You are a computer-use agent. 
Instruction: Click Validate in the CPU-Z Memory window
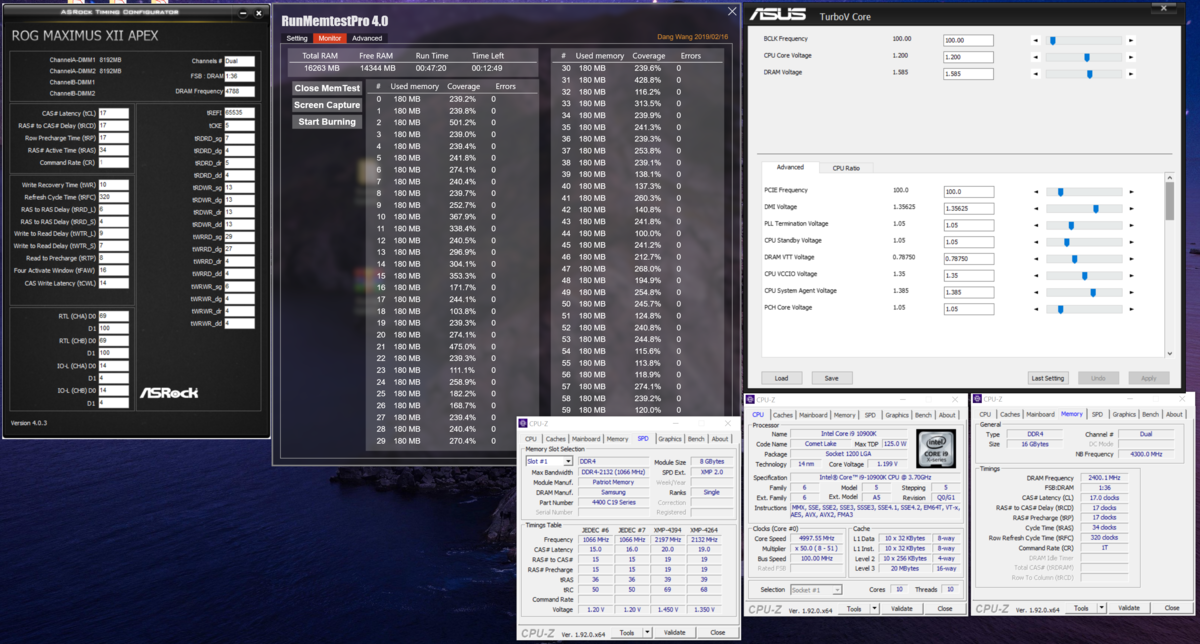pos(1129,608)
